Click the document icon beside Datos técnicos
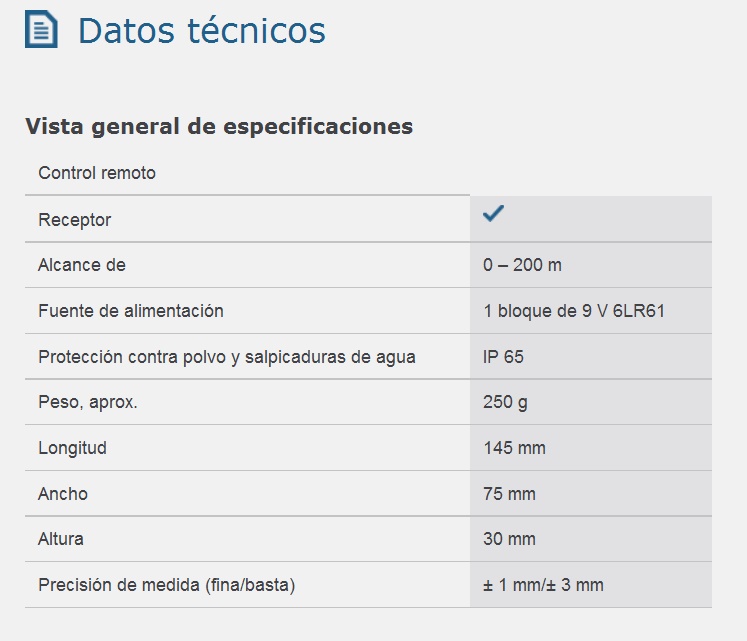Viewport: 747px width, 641px height. (41, 31)
